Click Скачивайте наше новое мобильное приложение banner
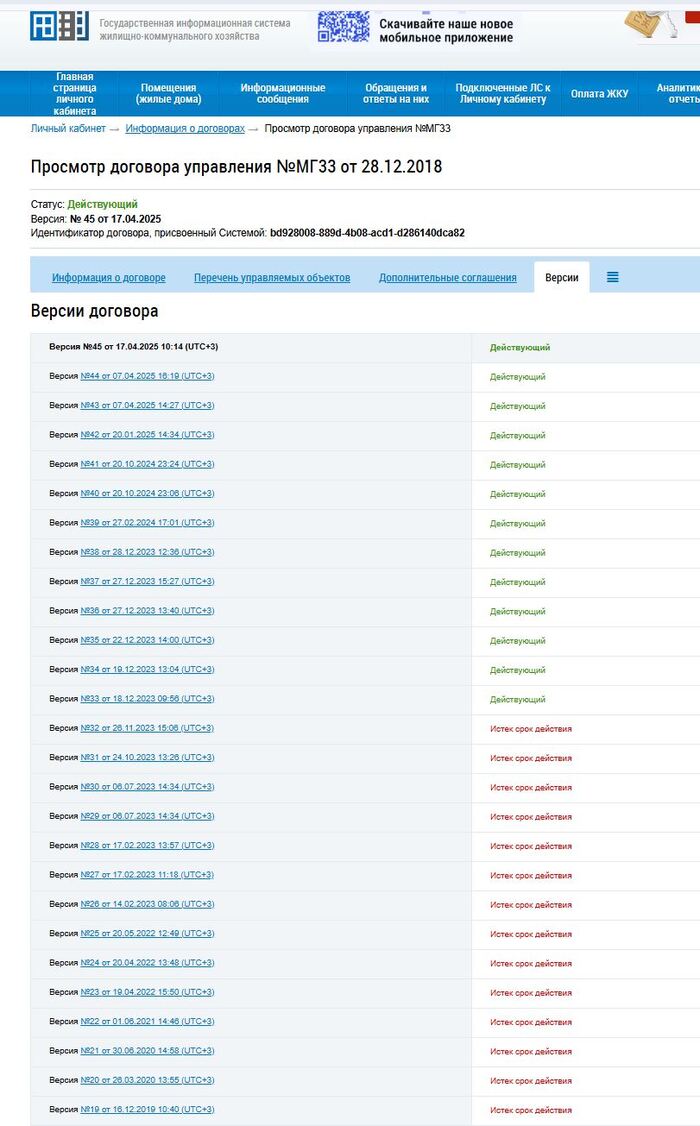Viewport: 700px width, 1126px height. (445, 31)
